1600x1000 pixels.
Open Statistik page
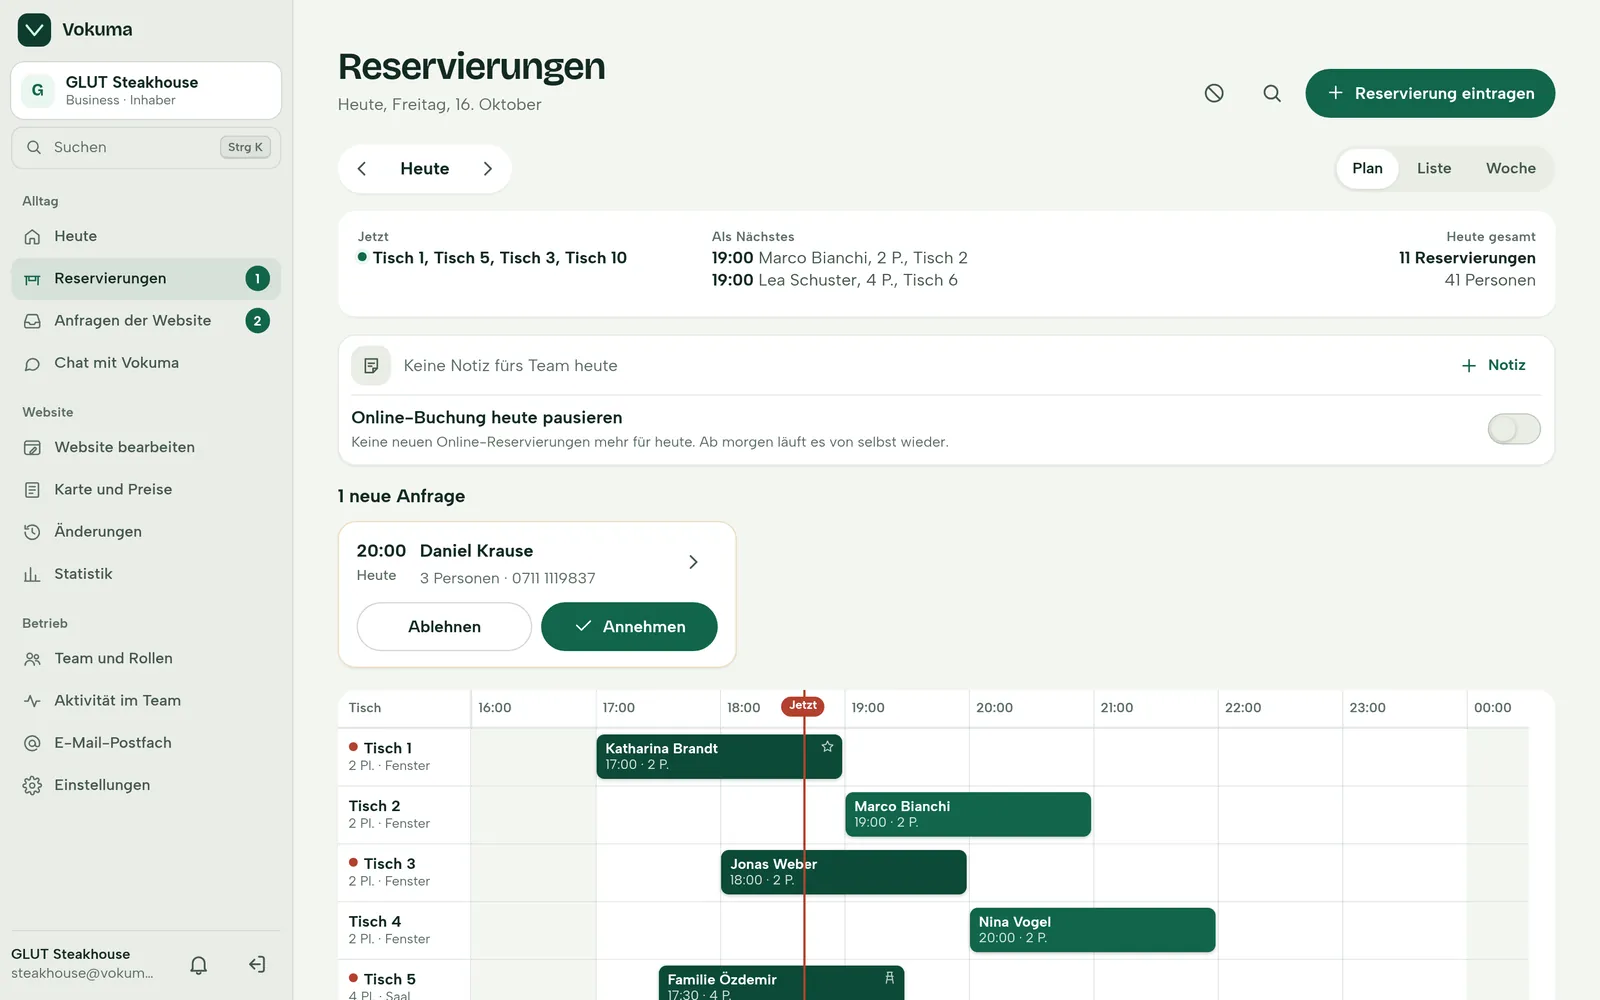pyautogui.click(x=146, y=574)
